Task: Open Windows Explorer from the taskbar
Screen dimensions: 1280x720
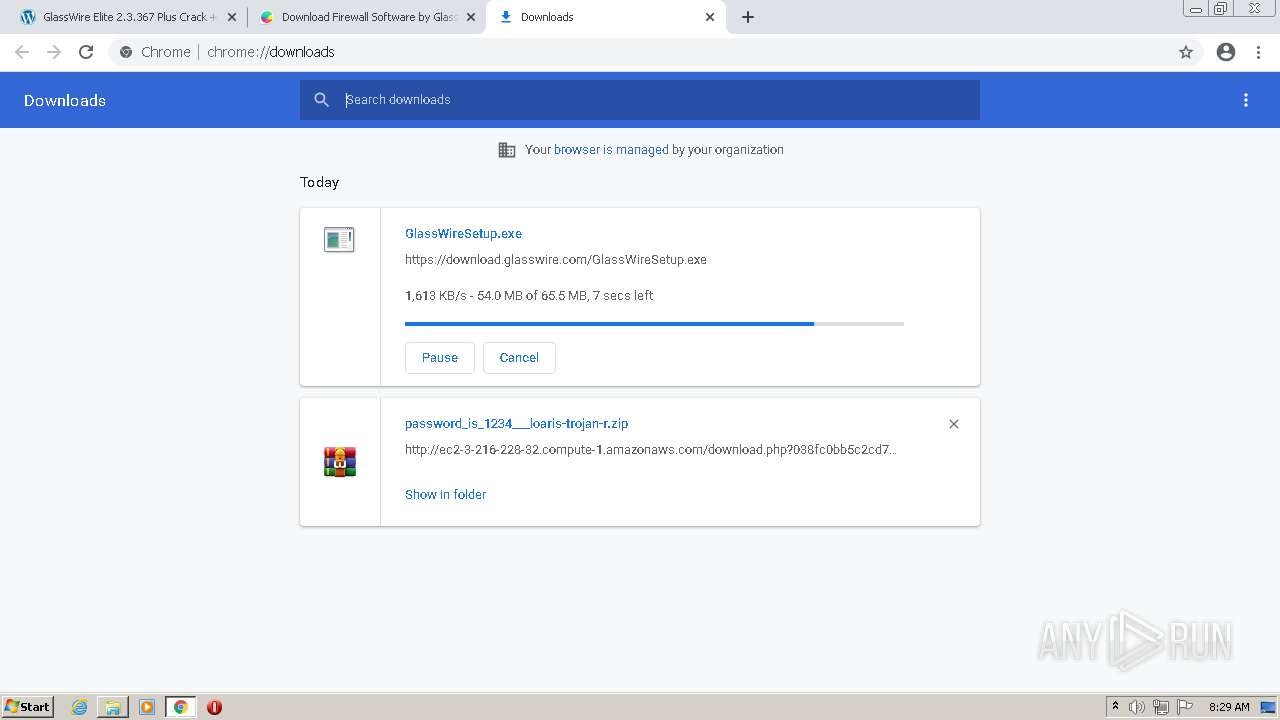Action: coord(113,707)
